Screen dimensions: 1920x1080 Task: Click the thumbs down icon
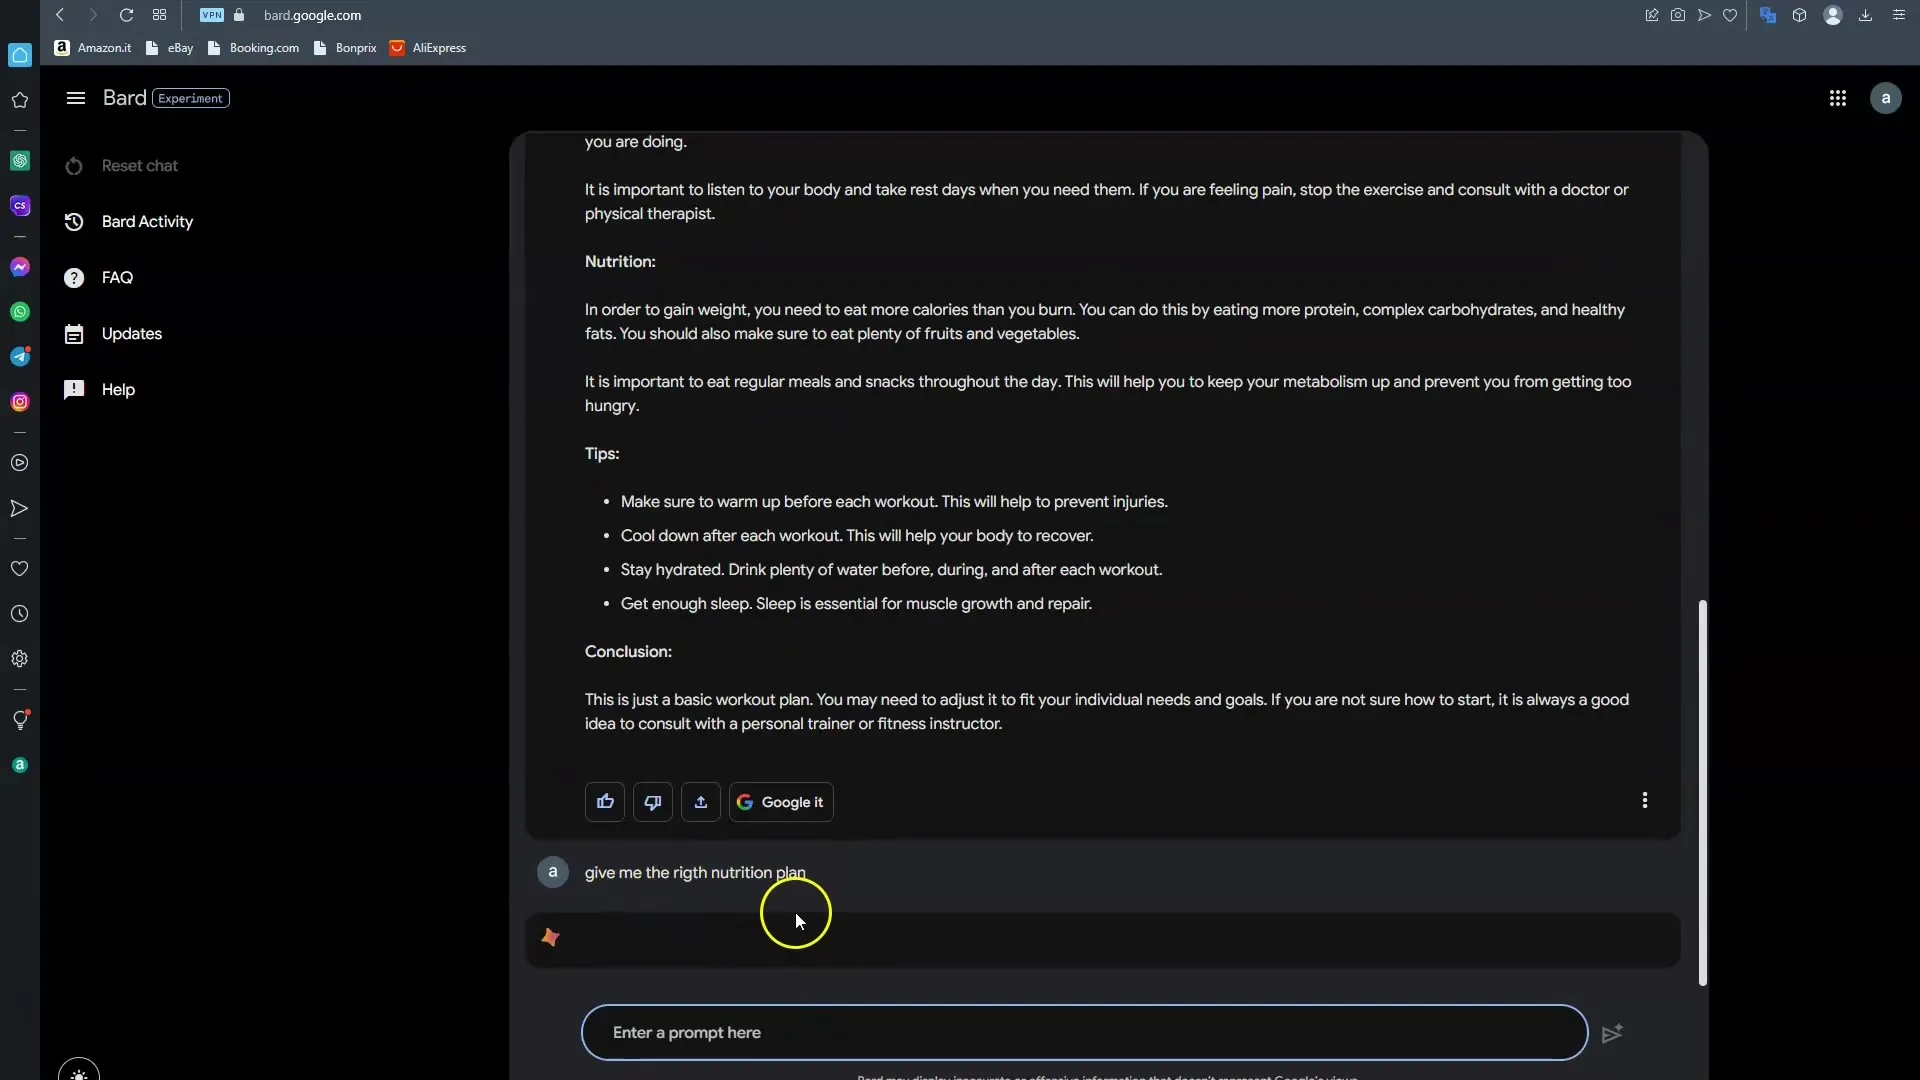[x=653, y=802]
